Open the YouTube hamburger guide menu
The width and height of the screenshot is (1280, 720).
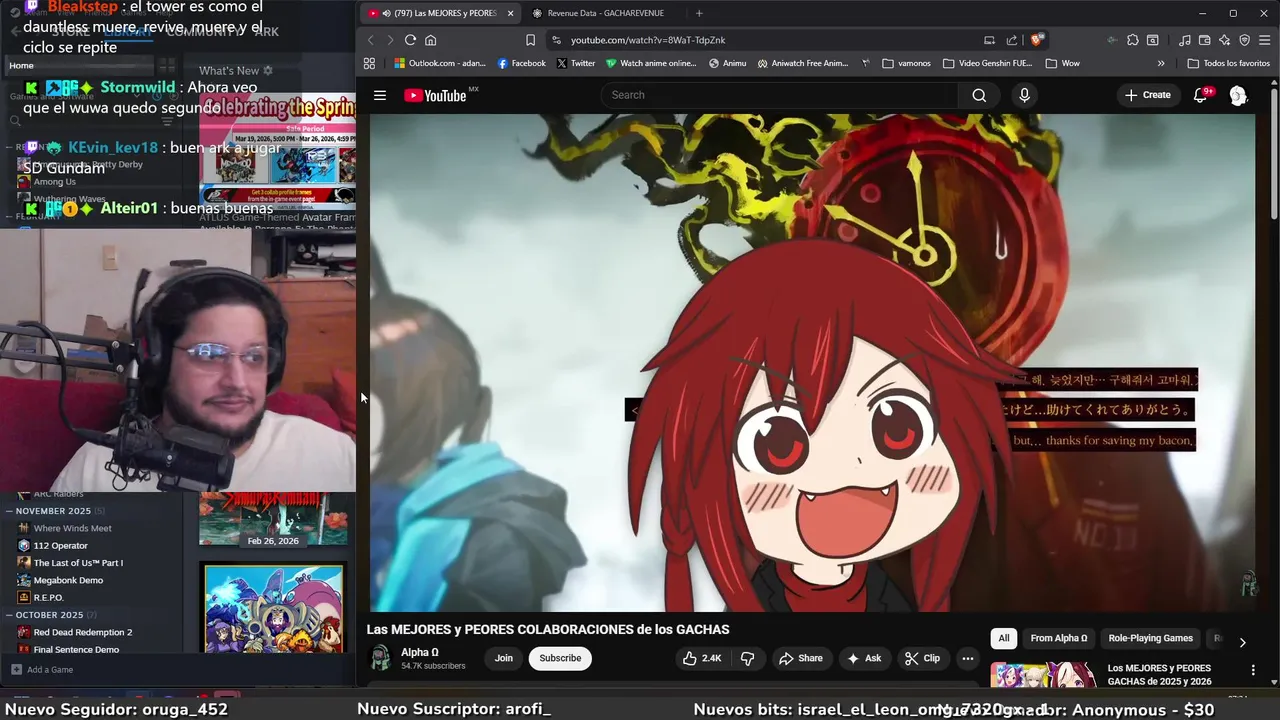380,95
